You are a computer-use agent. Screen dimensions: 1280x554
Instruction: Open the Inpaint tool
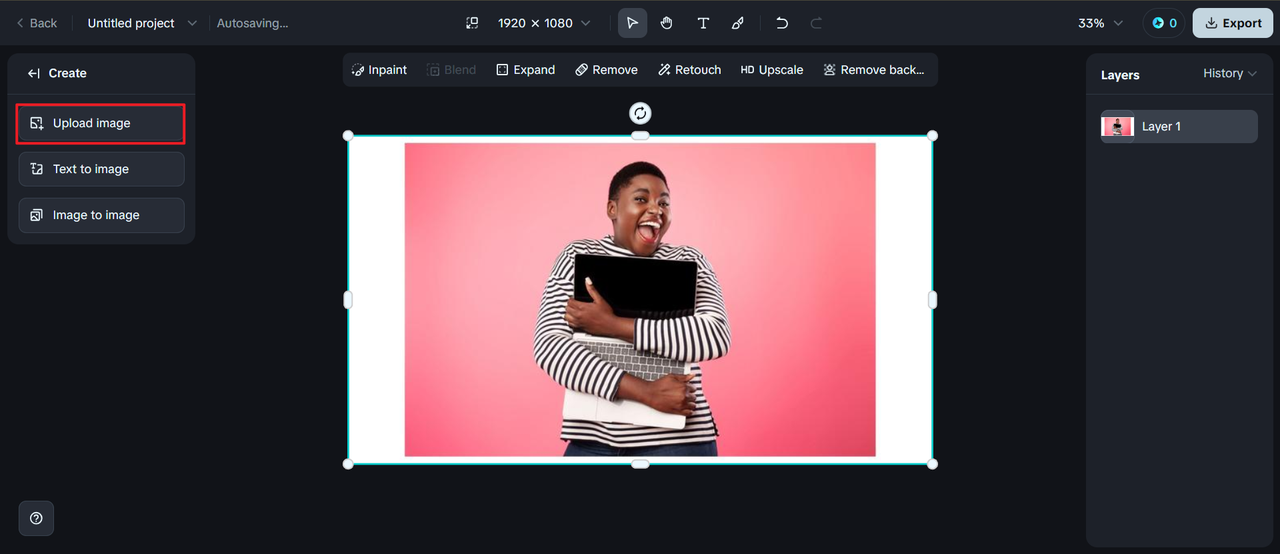[x=379, y=70]
